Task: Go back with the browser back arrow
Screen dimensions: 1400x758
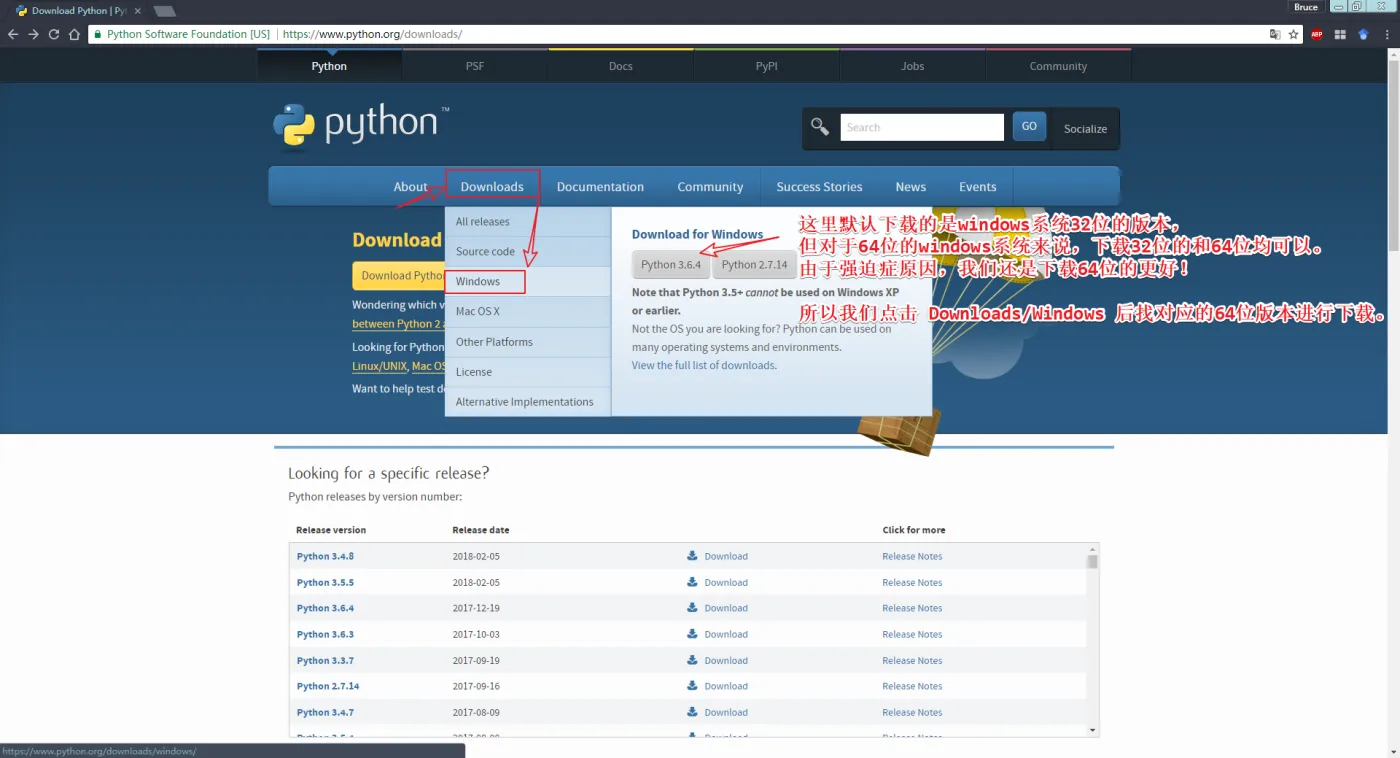Action: (x=13, y=34)
